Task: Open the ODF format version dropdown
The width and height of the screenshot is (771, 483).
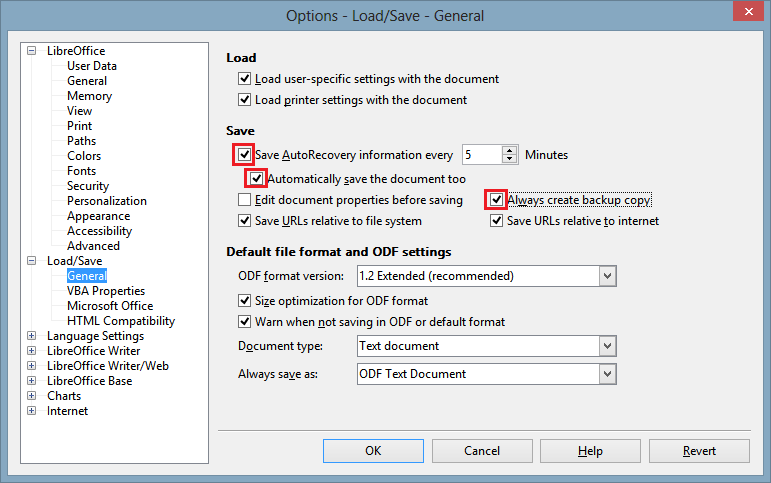Action: click(x=607, y=275)
